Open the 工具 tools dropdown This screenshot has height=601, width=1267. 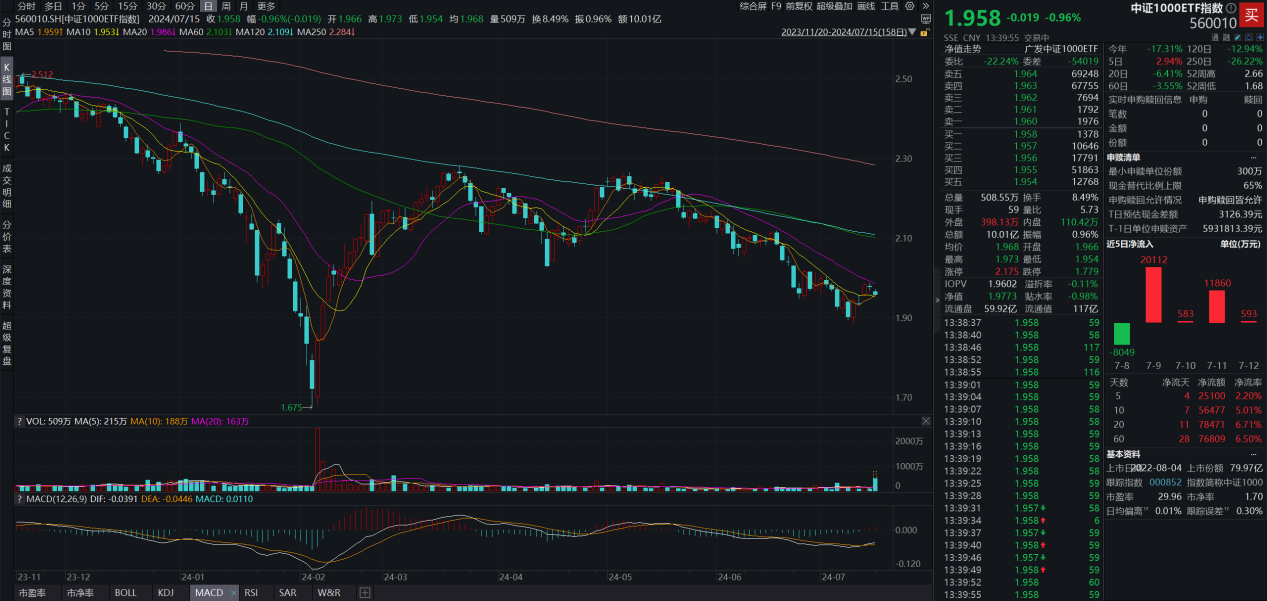click(891, 6)
